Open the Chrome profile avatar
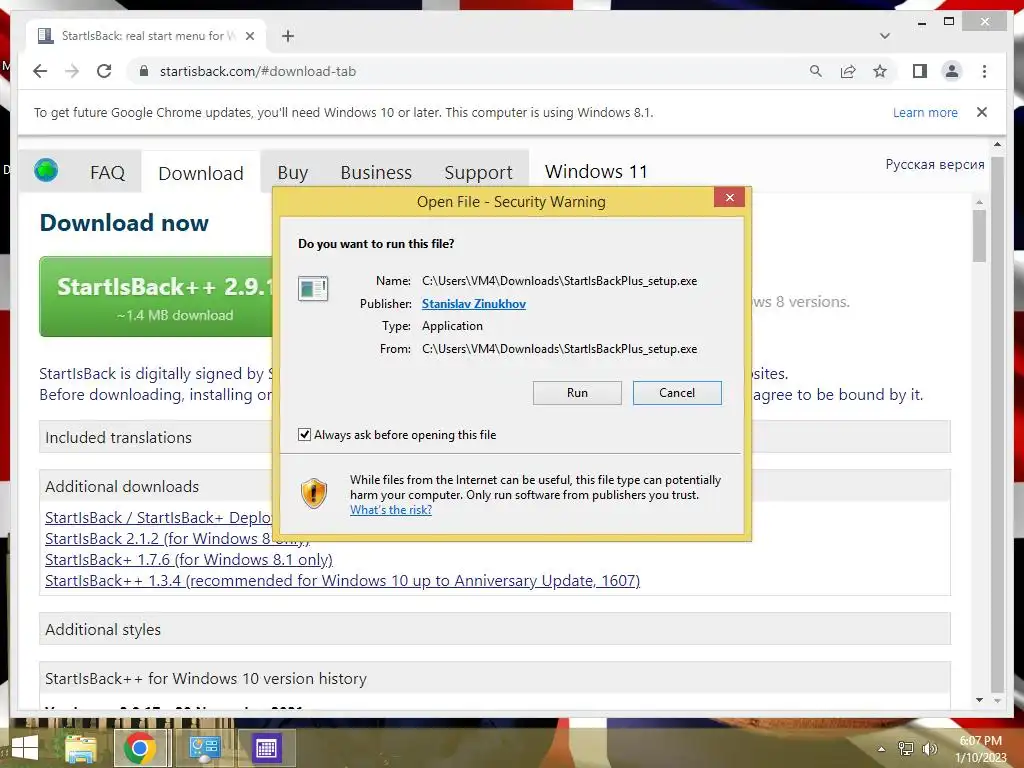 coord(952,71)
